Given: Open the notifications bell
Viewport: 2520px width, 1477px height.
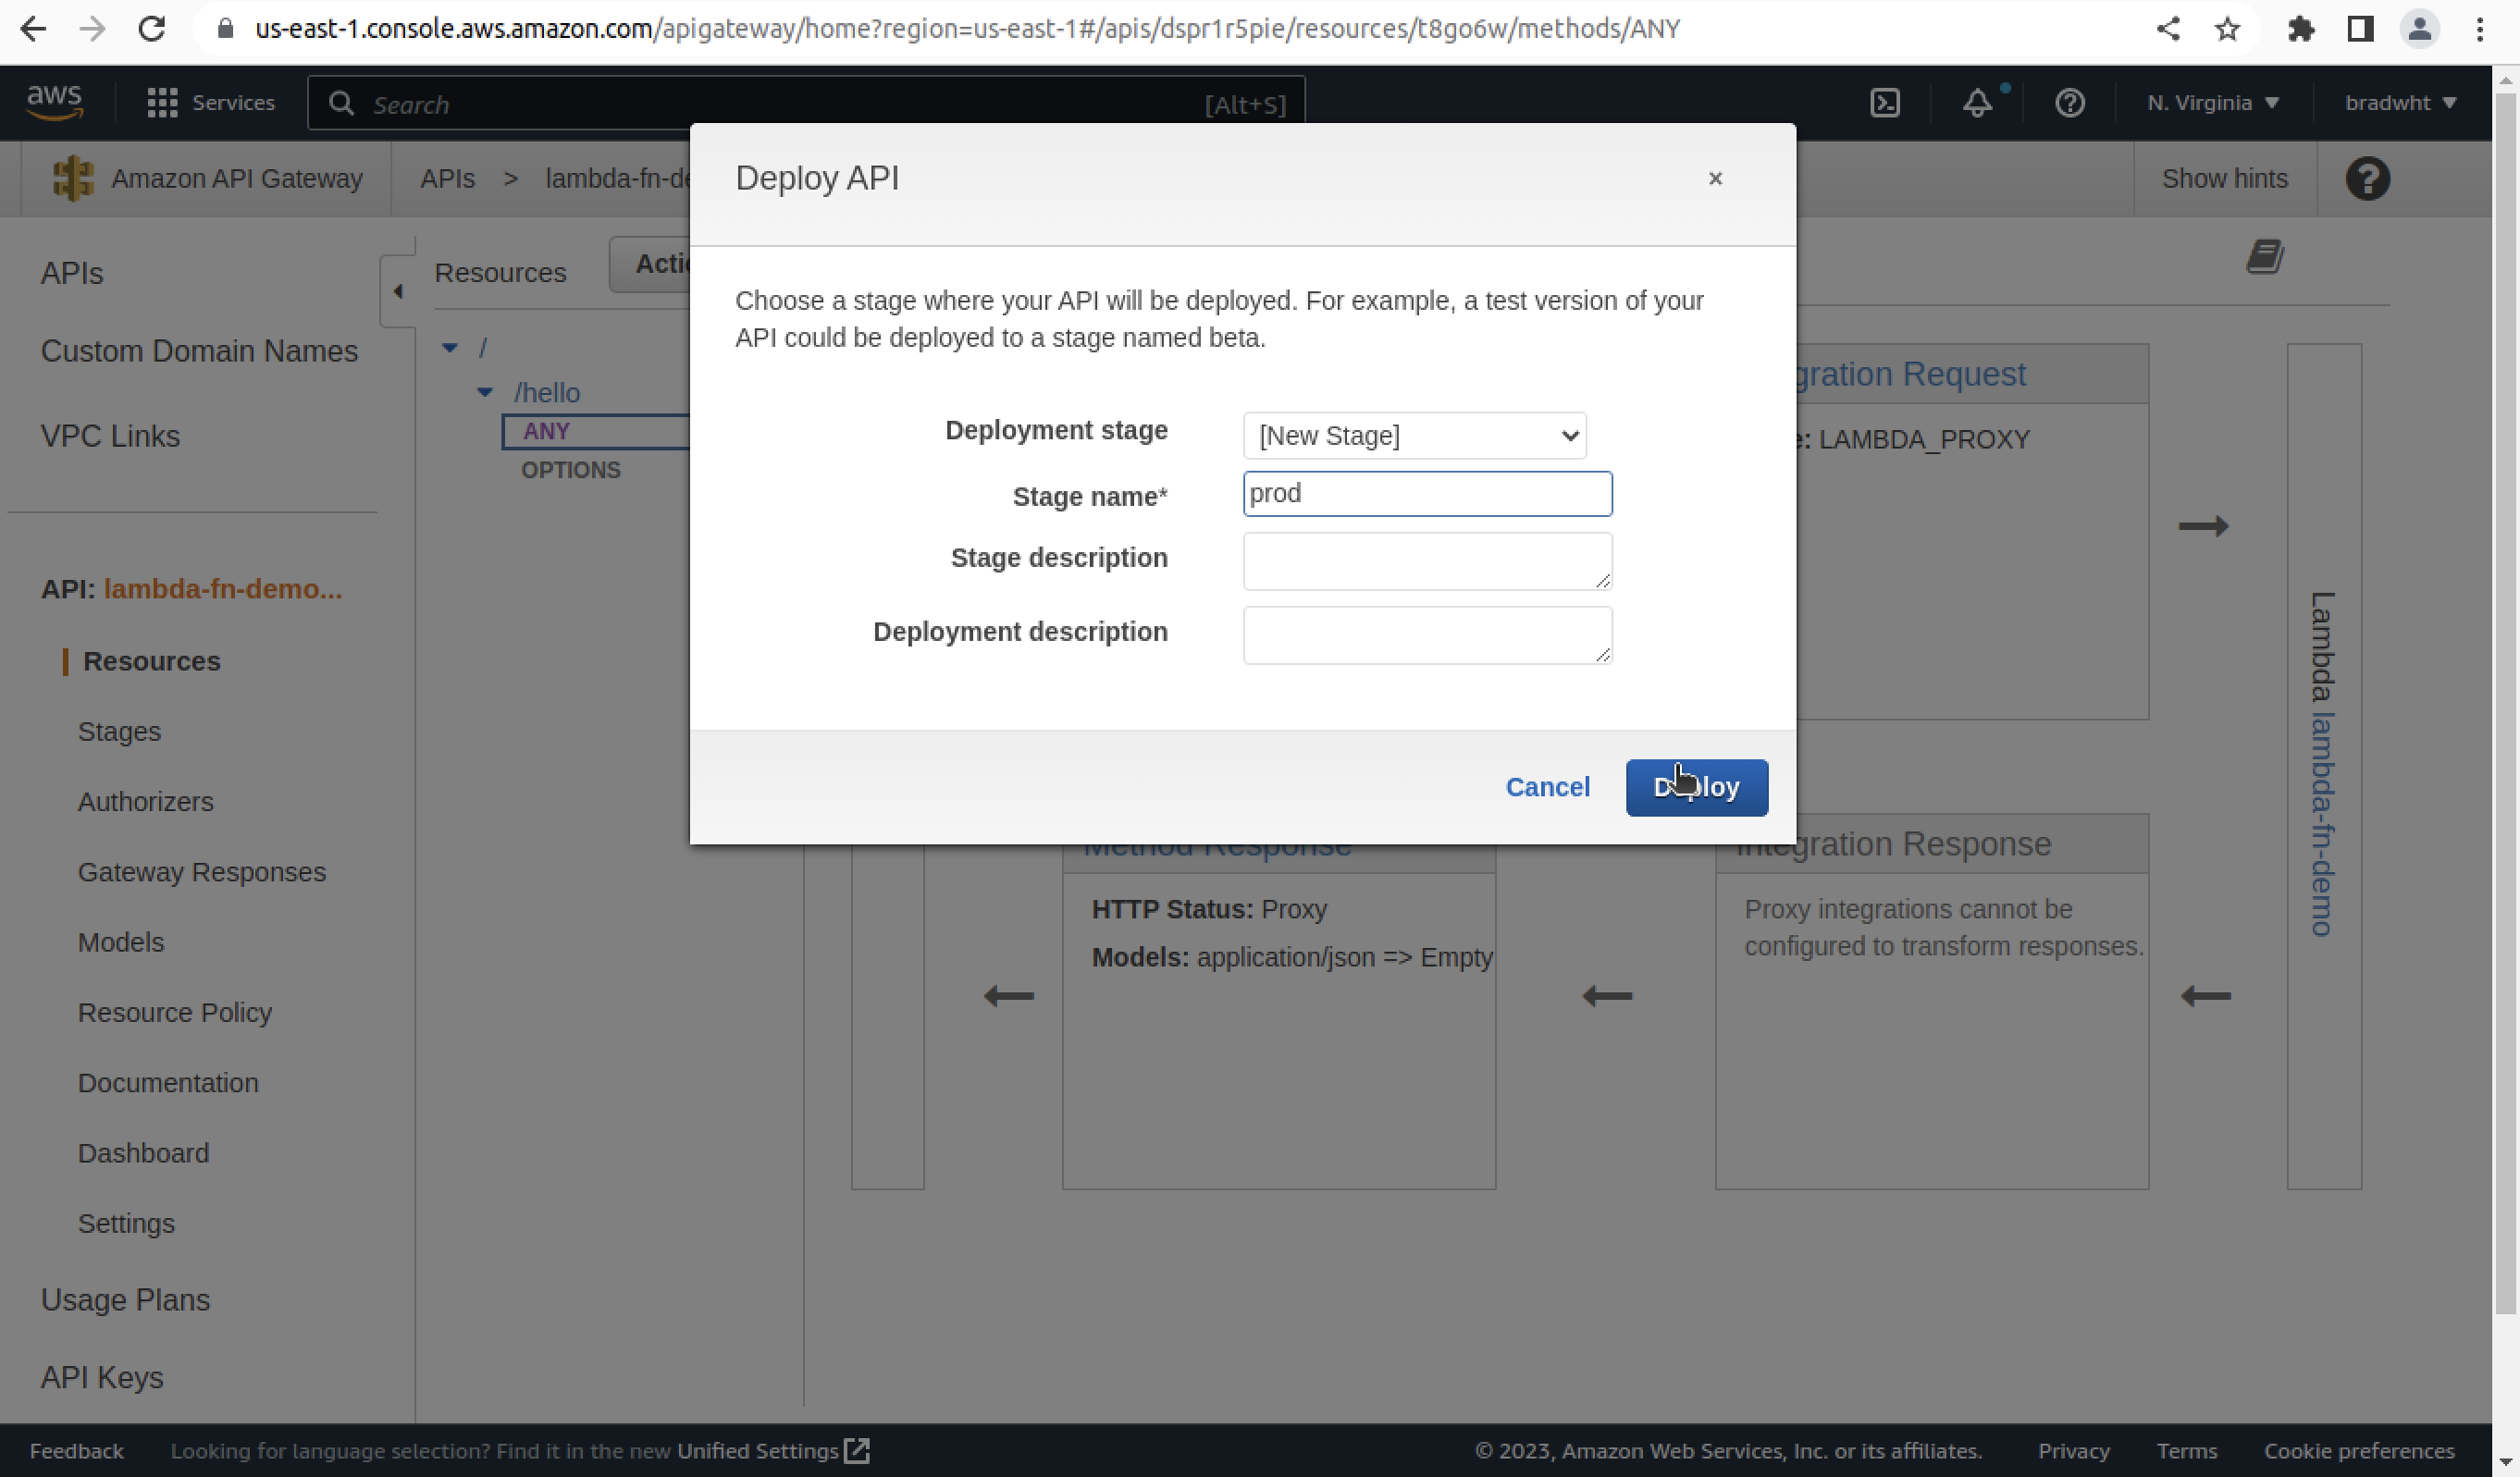Looking at the screenshot, I should click(x=1977, y=103).
